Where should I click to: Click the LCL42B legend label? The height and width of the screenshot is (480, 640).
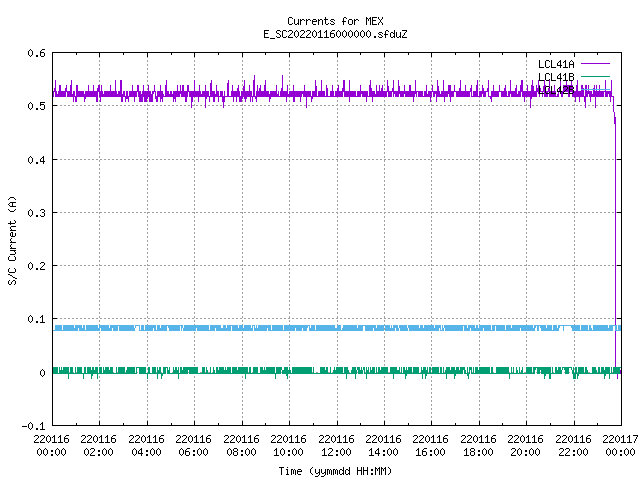(556, 90)
